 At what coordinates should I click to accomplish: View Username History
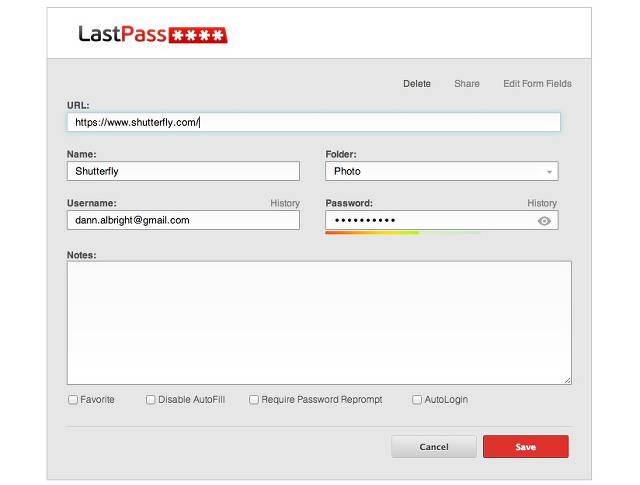click(x=285, y=203)
